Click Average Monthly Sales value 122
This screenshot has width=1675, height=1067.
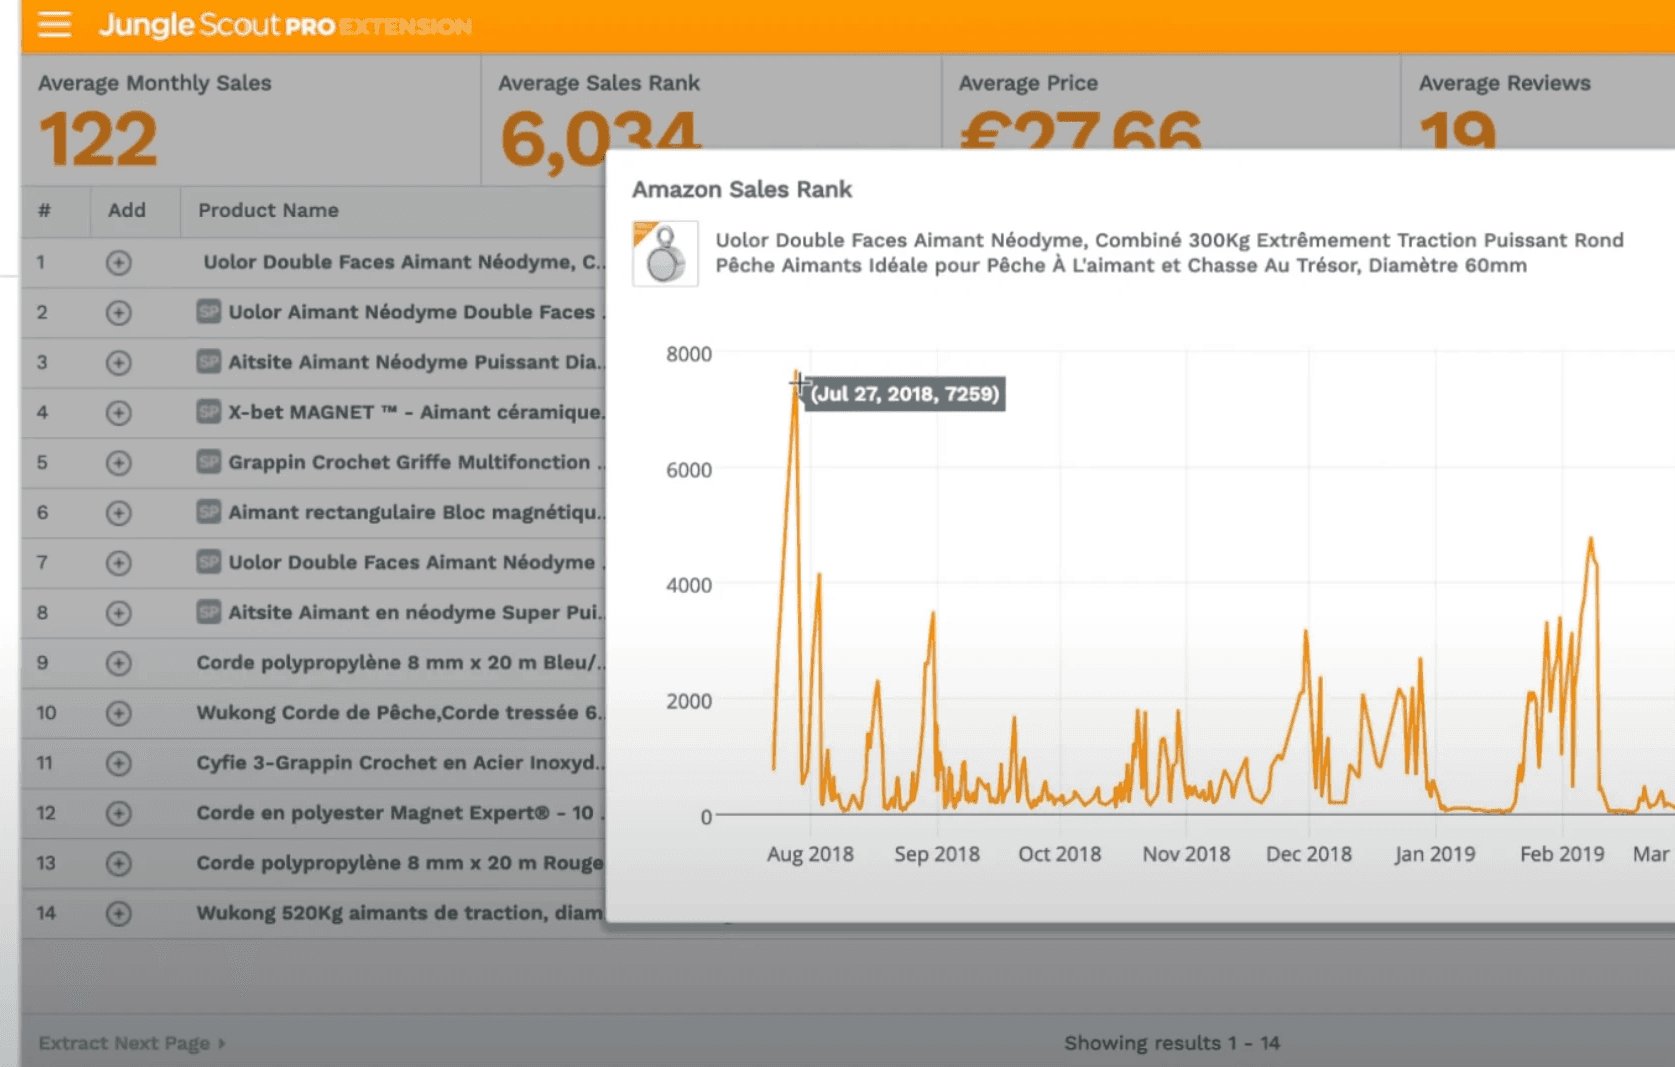[x=98, y=139]
